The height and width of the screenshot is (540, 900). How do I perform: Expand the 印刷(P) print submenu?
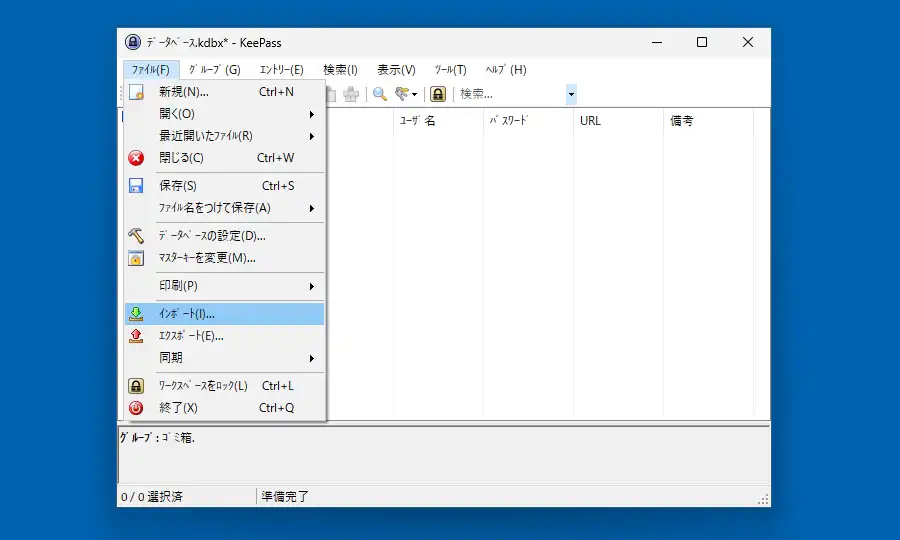point(224,286)
